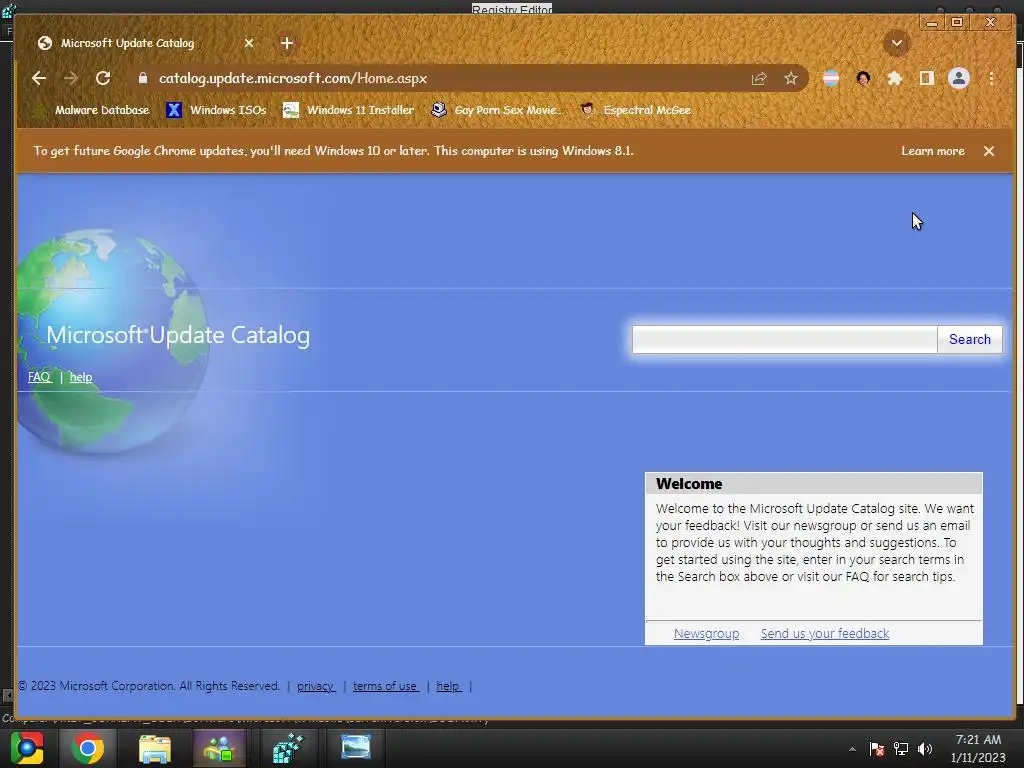Screen dimensions: 1024x768
Task: Expand the hidden tray icons arrow
Action: pos(852,749)
